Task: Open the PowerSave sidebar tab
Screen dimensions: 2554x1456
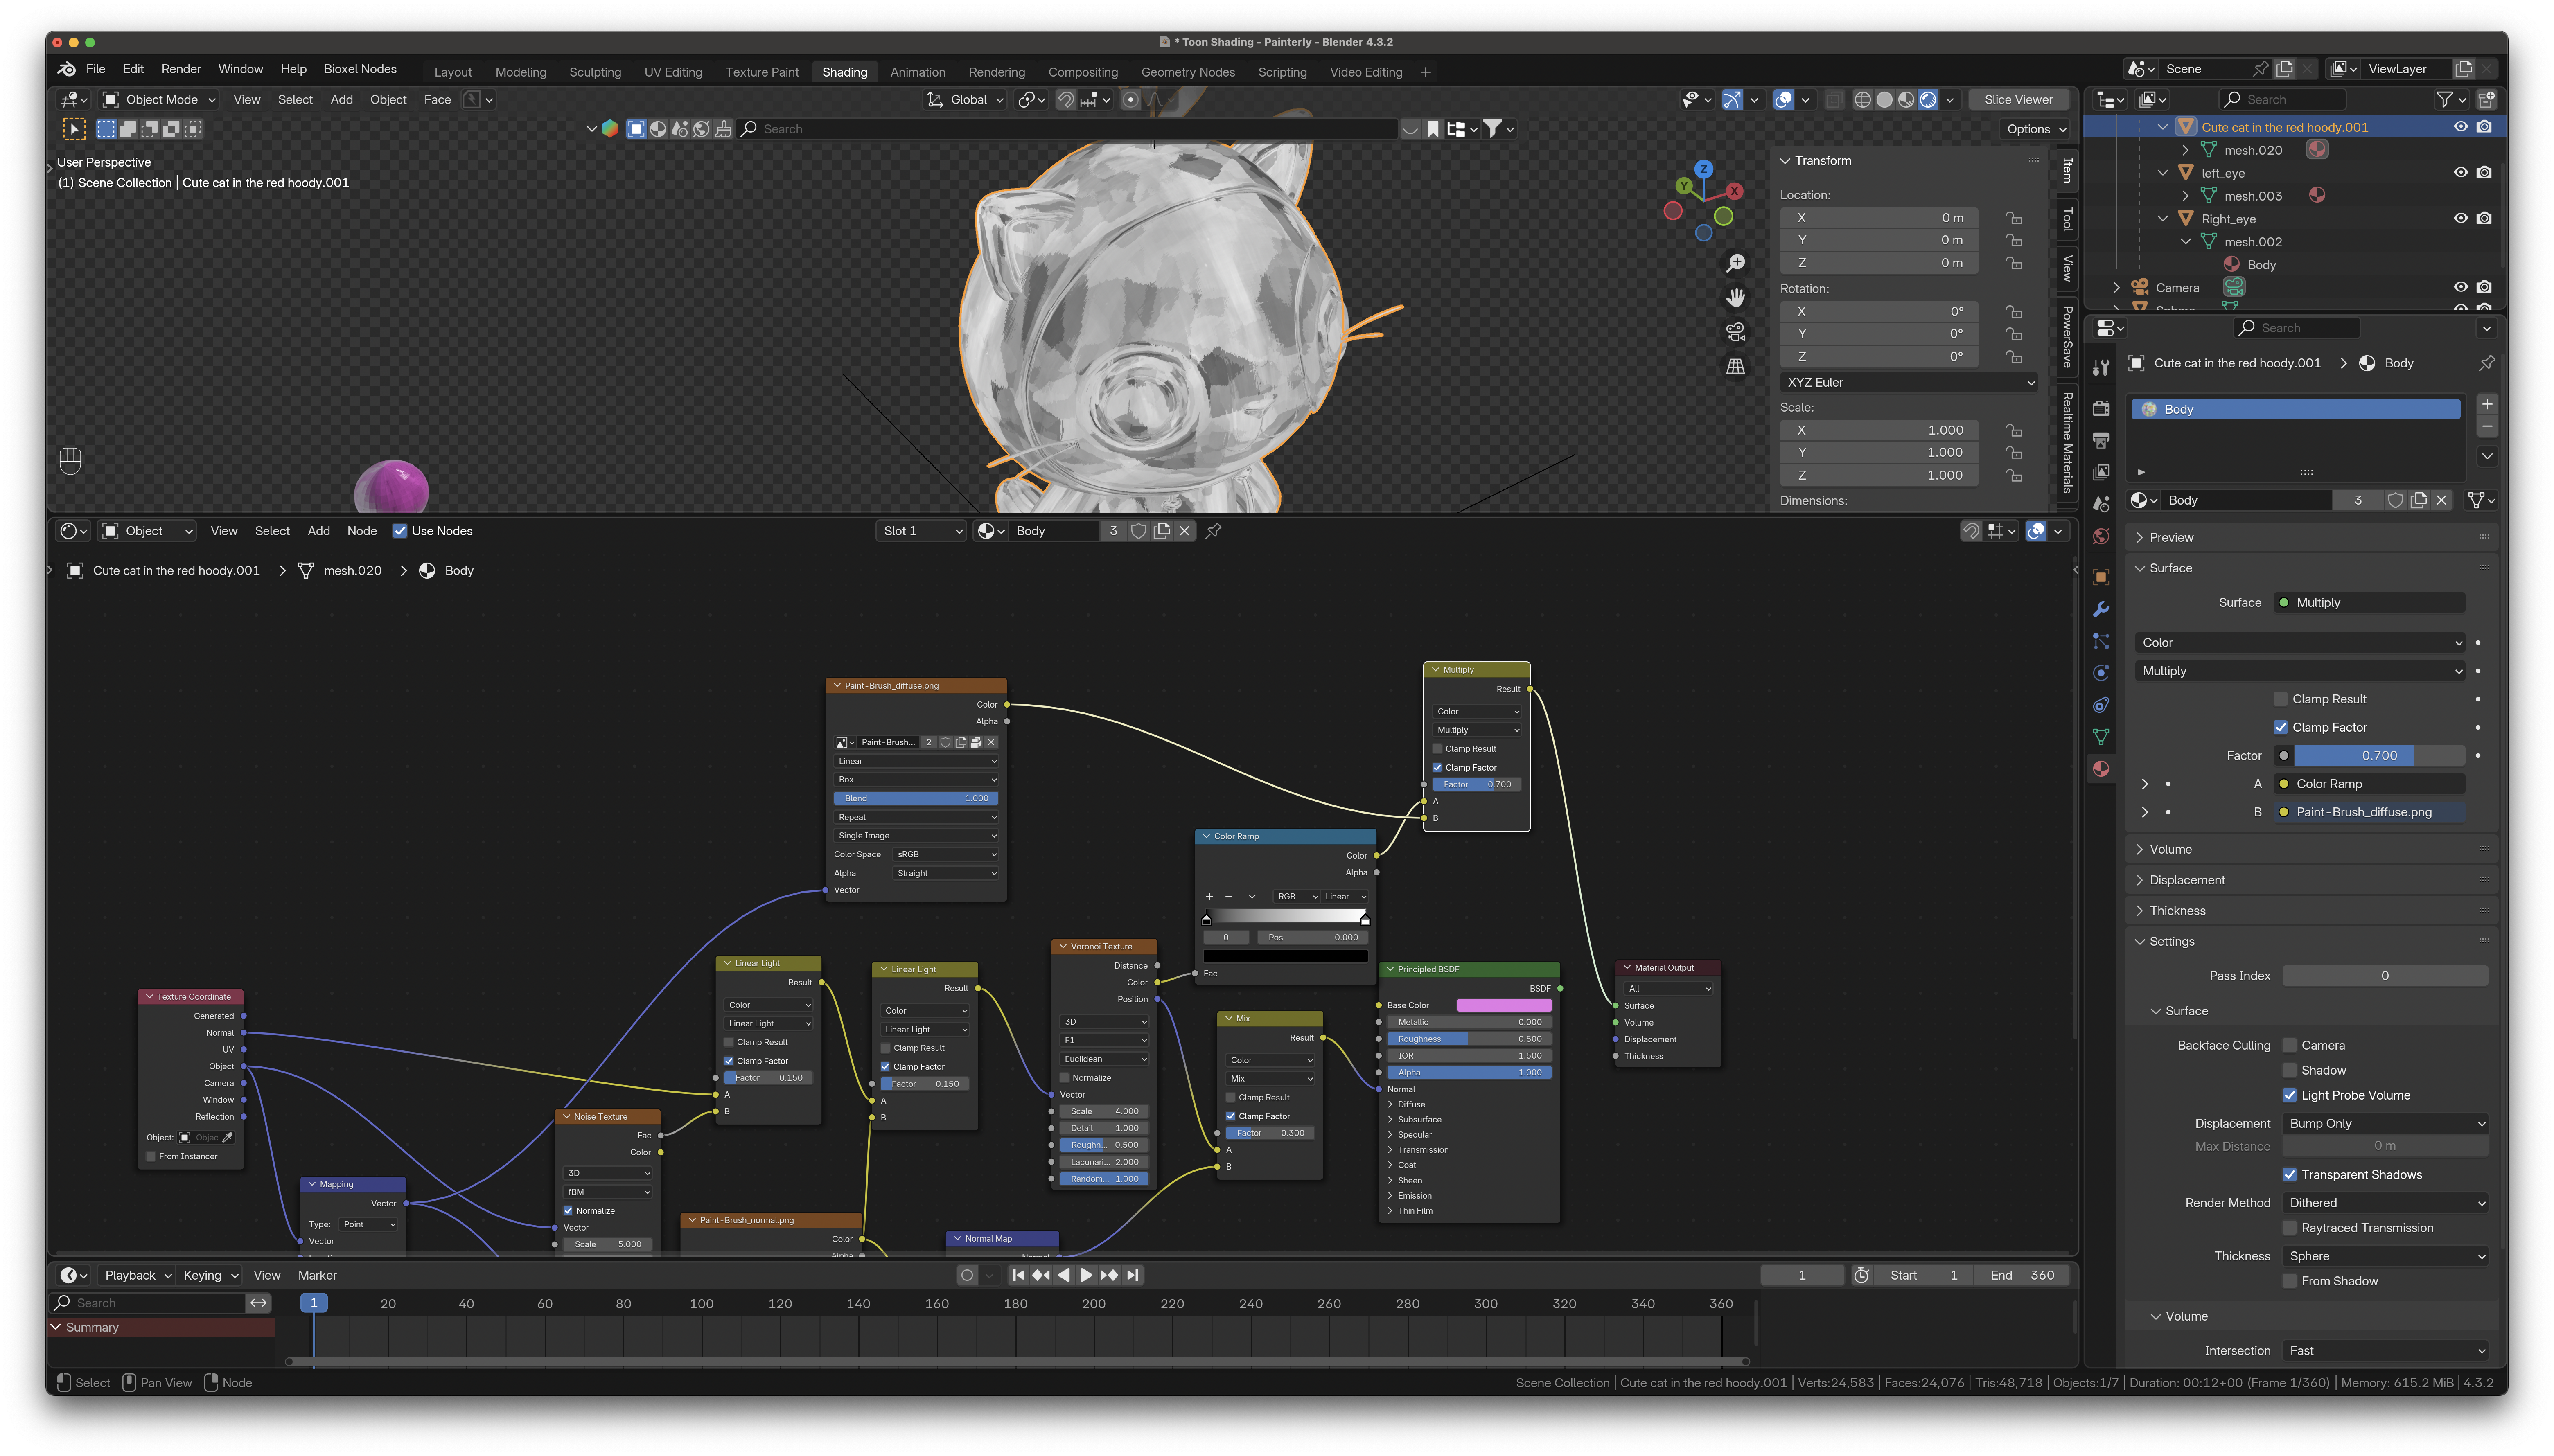Action: coord(2067,337)
